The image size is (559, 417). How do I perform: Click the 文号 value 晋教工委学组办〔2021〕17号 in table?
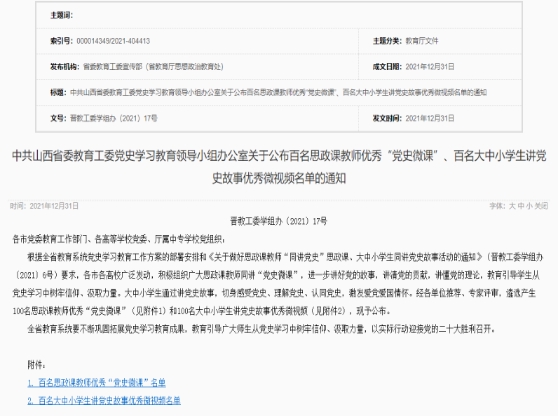click(114, 118)
